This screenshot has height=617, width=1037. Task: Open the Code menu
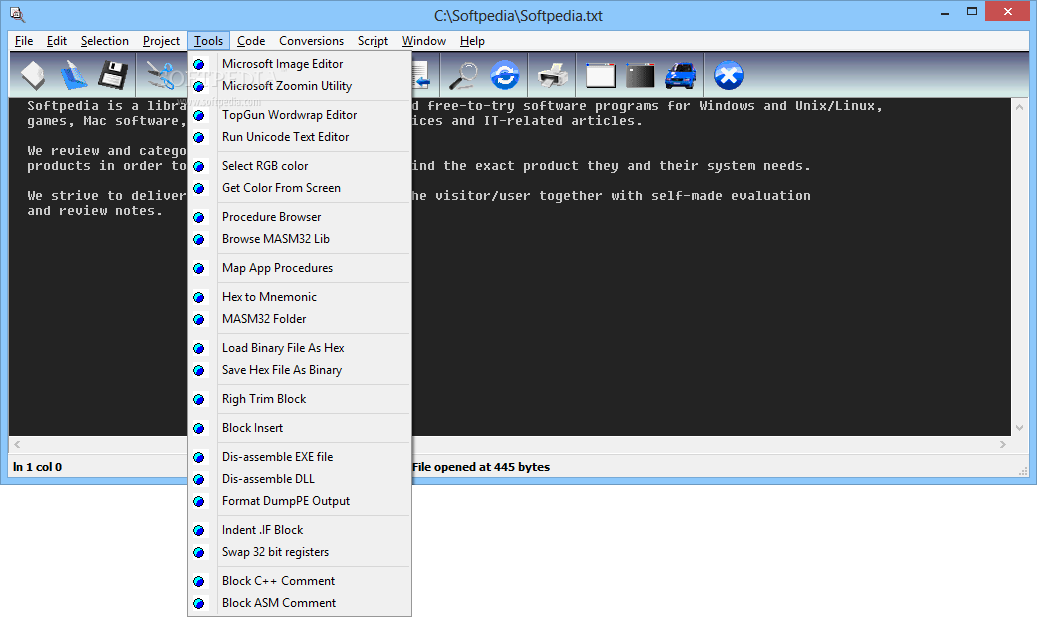[251, 41]
